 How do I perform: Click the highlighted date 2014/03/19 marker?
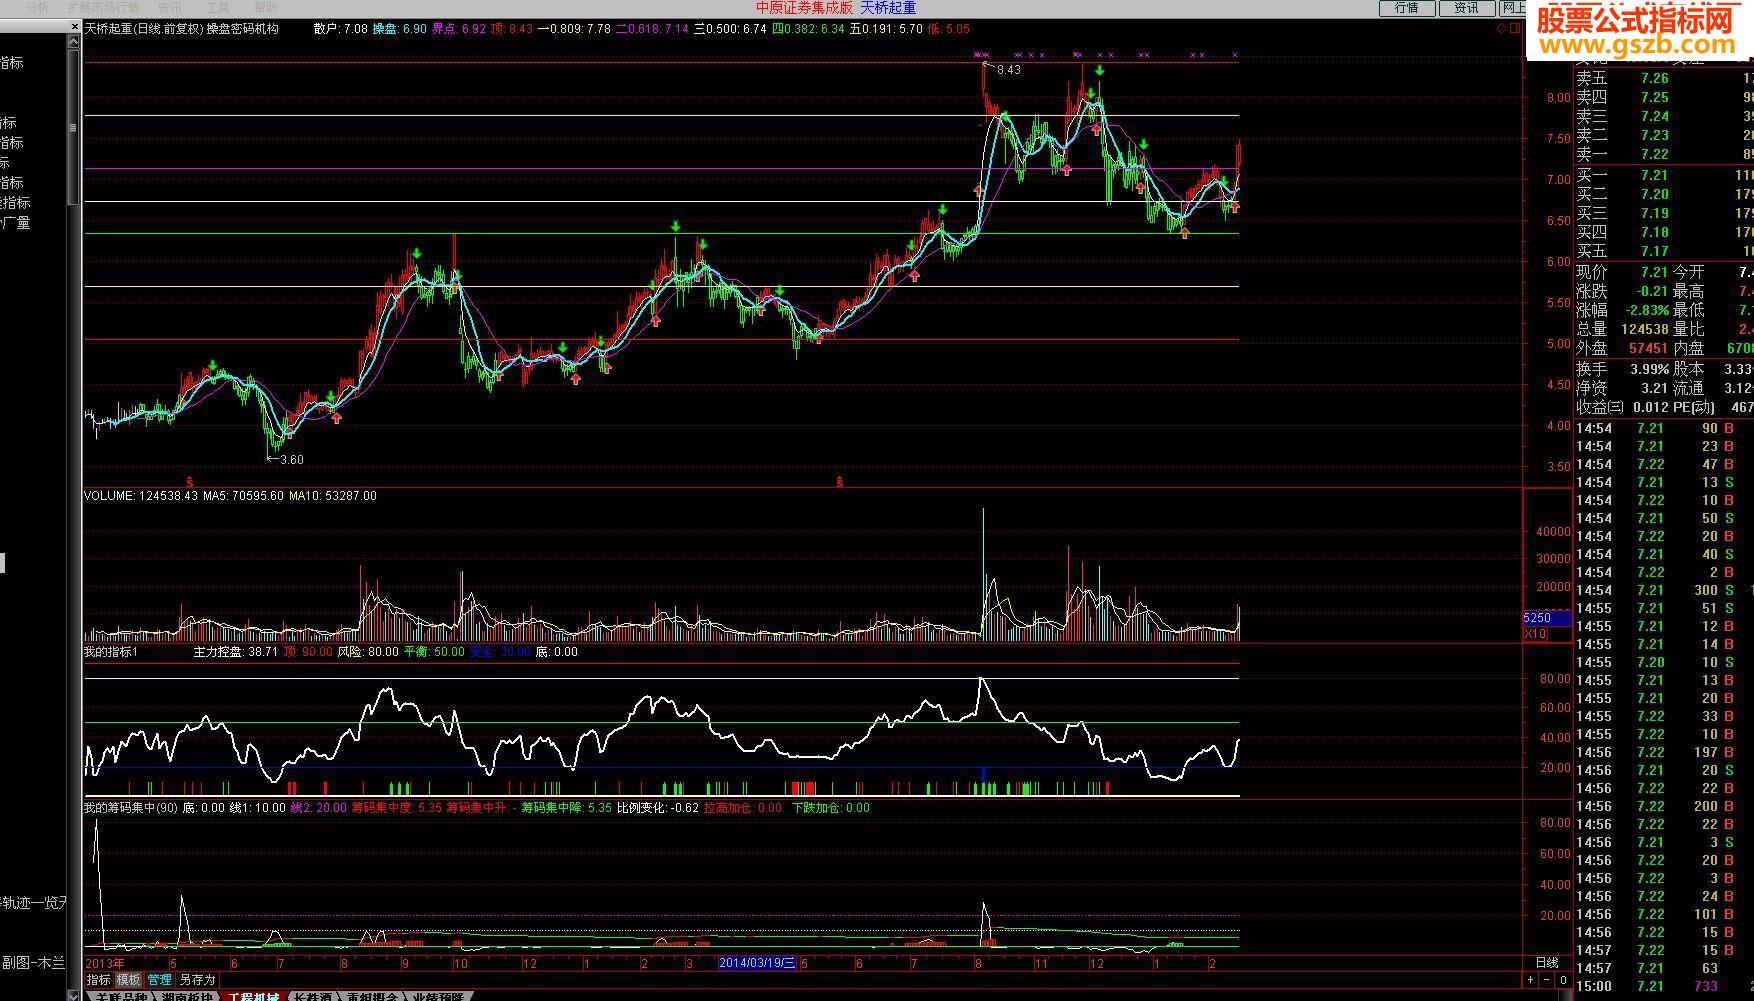(x=757, y=963)
